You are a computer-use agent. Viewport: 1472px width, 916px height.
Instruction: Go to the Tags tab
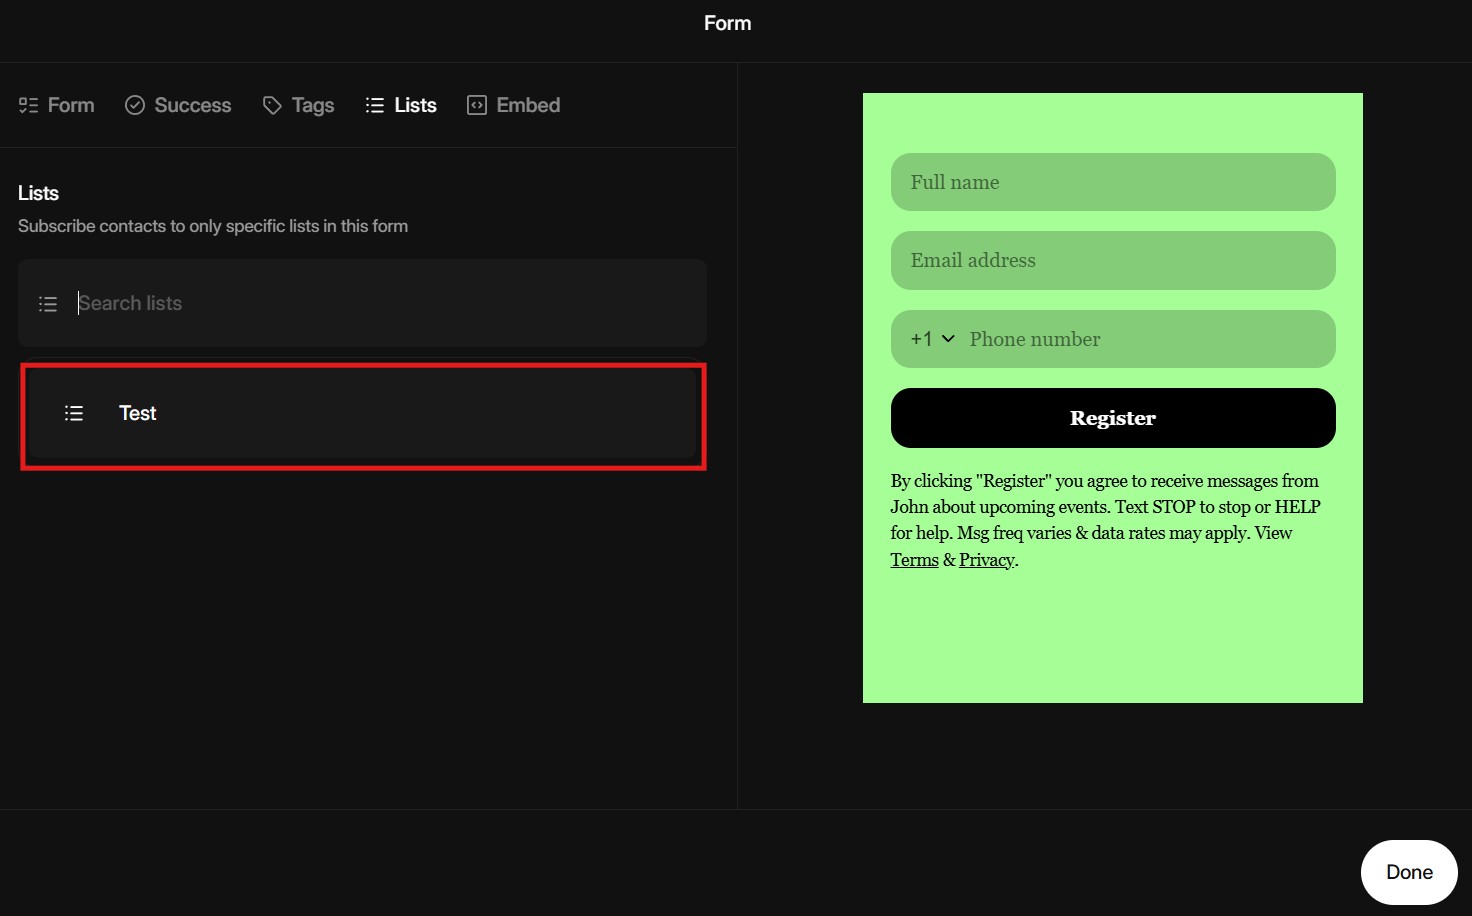tap(312, 105)
